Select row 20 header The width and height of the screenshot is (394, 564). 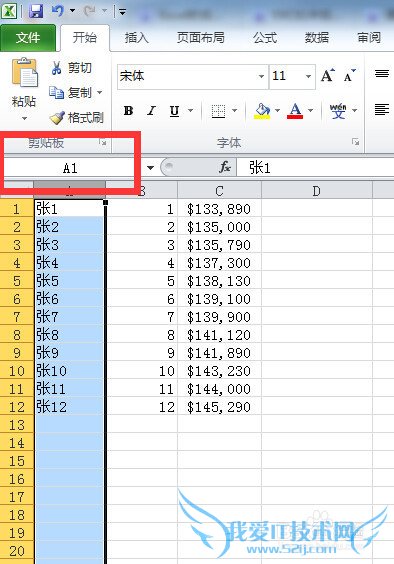17,551
